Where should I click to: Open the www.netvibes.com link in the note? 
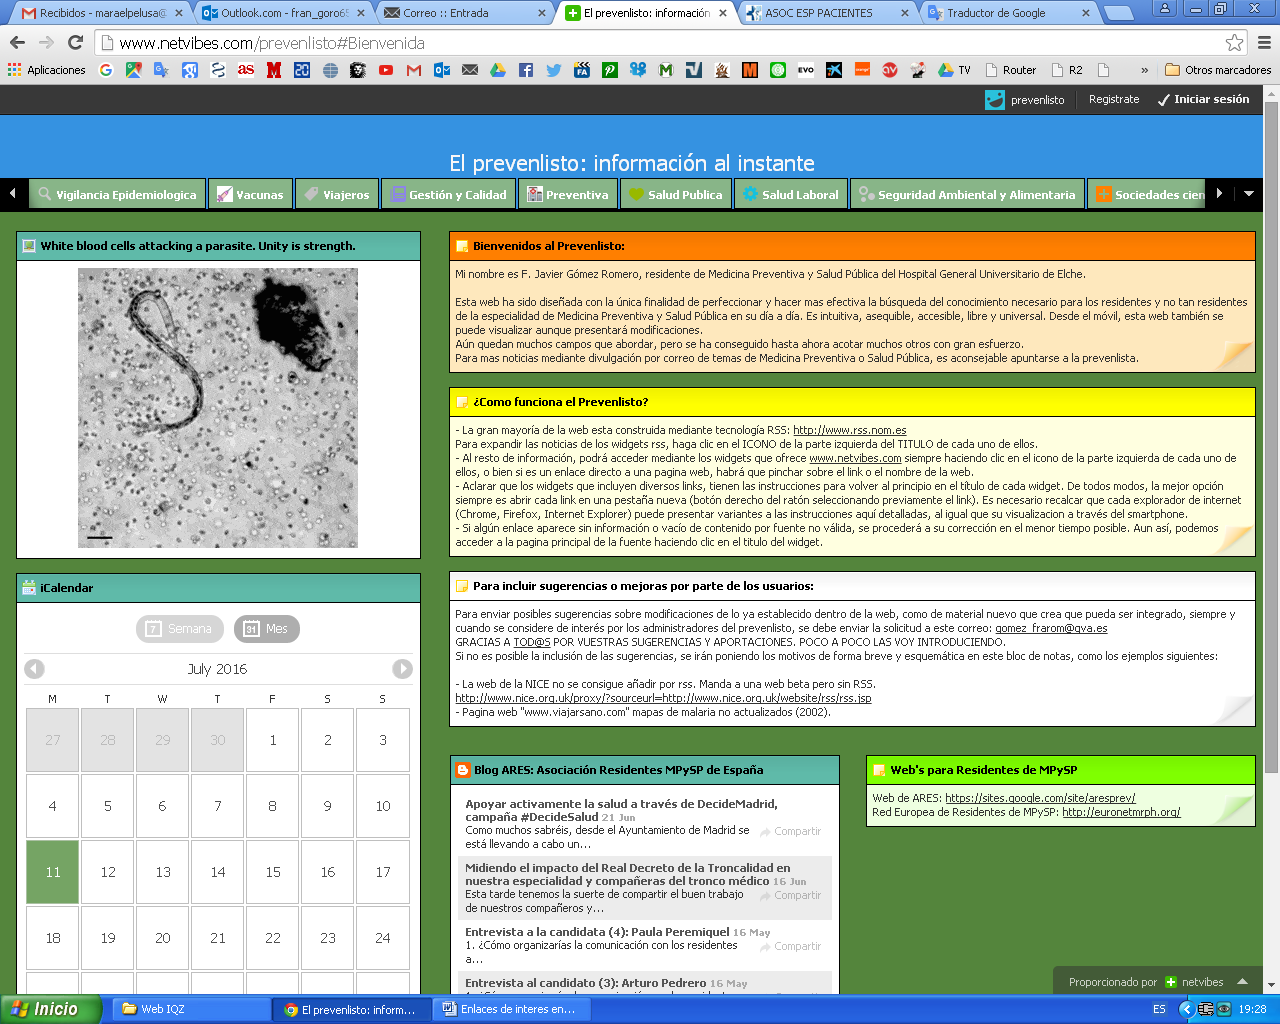[x=855, y=458]
